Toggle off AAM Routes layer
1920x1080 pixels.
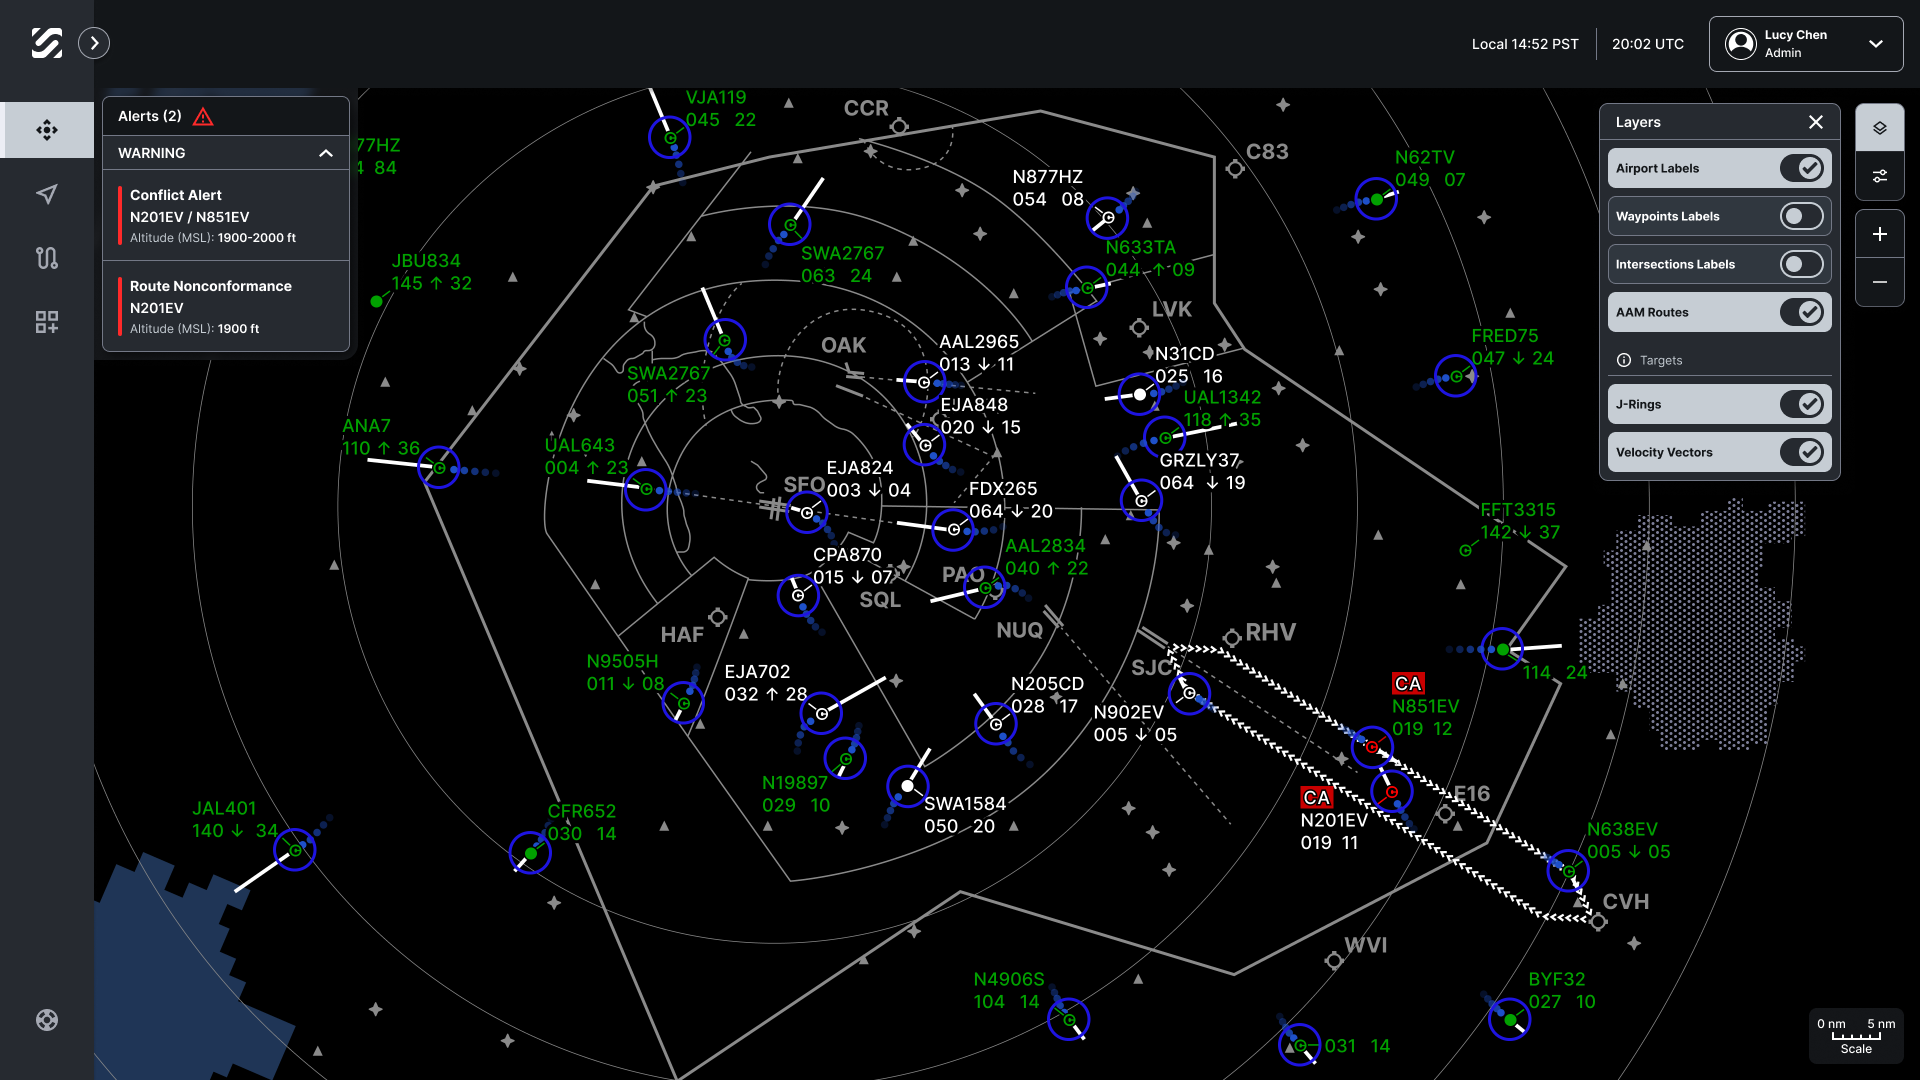point(1802,312)
